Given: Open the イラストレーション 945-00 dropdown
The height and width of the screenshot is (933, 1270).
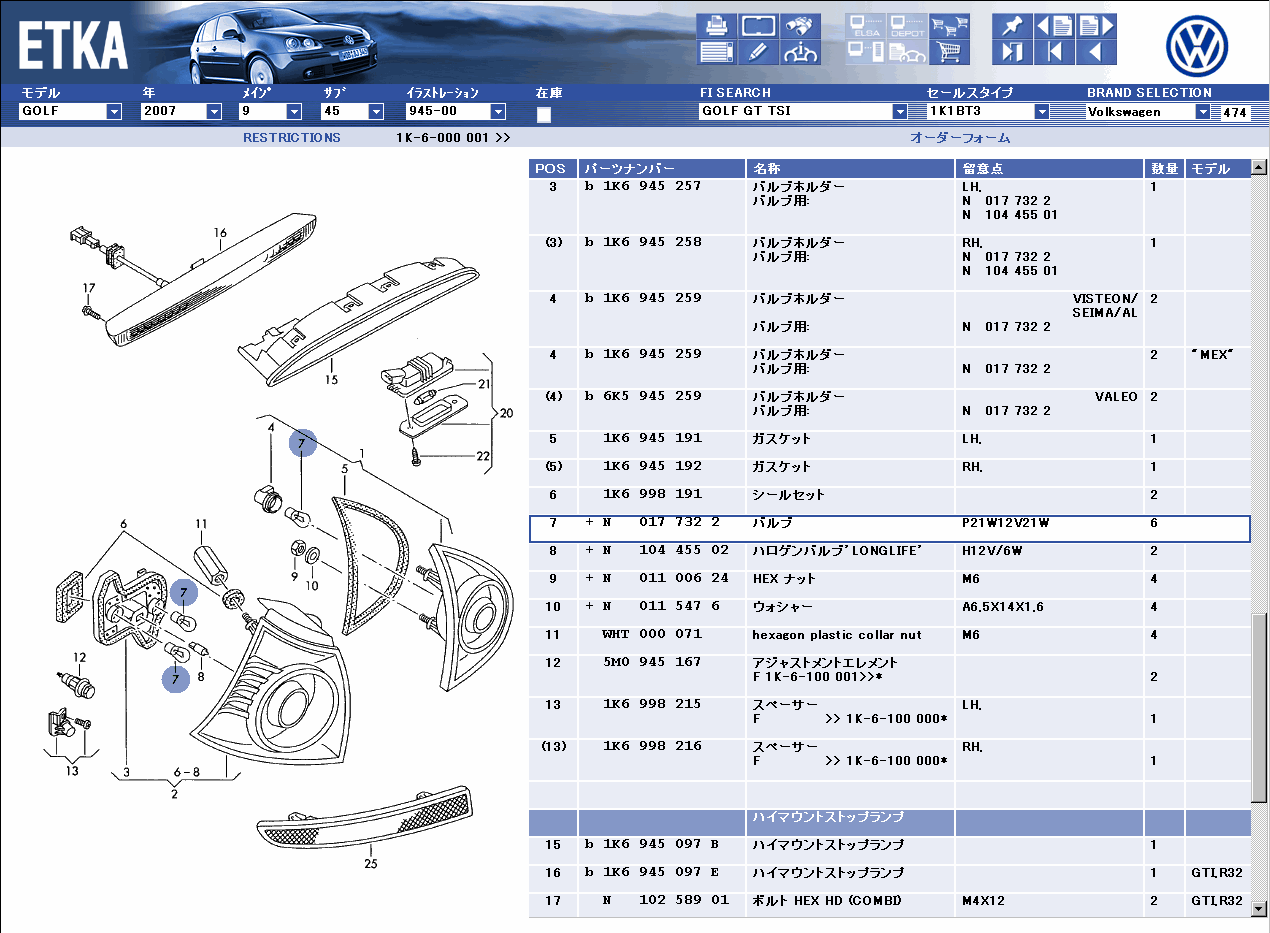Looking at the screenshot, I should tap(498, 112).
